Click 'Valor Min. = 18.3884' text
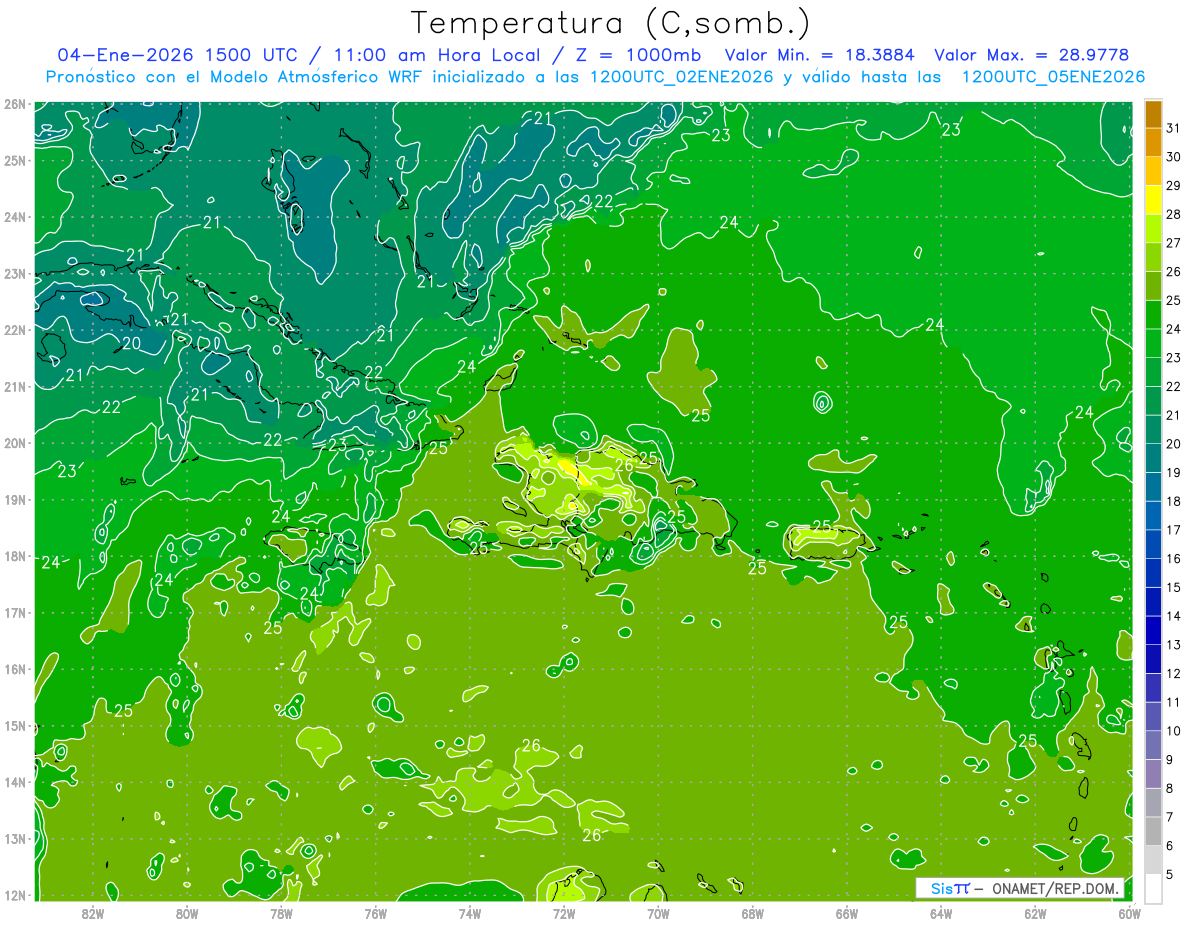Viewport: 1200px width, 927px height. 820,55
